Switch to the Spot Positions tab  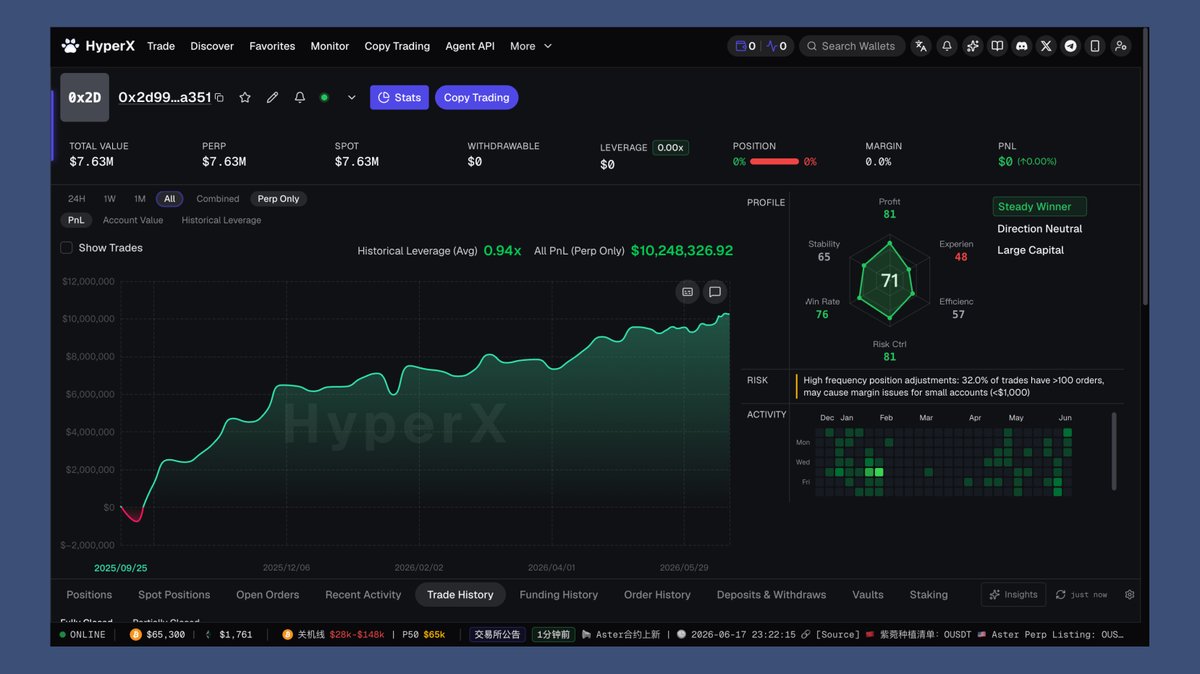point(174,595)
